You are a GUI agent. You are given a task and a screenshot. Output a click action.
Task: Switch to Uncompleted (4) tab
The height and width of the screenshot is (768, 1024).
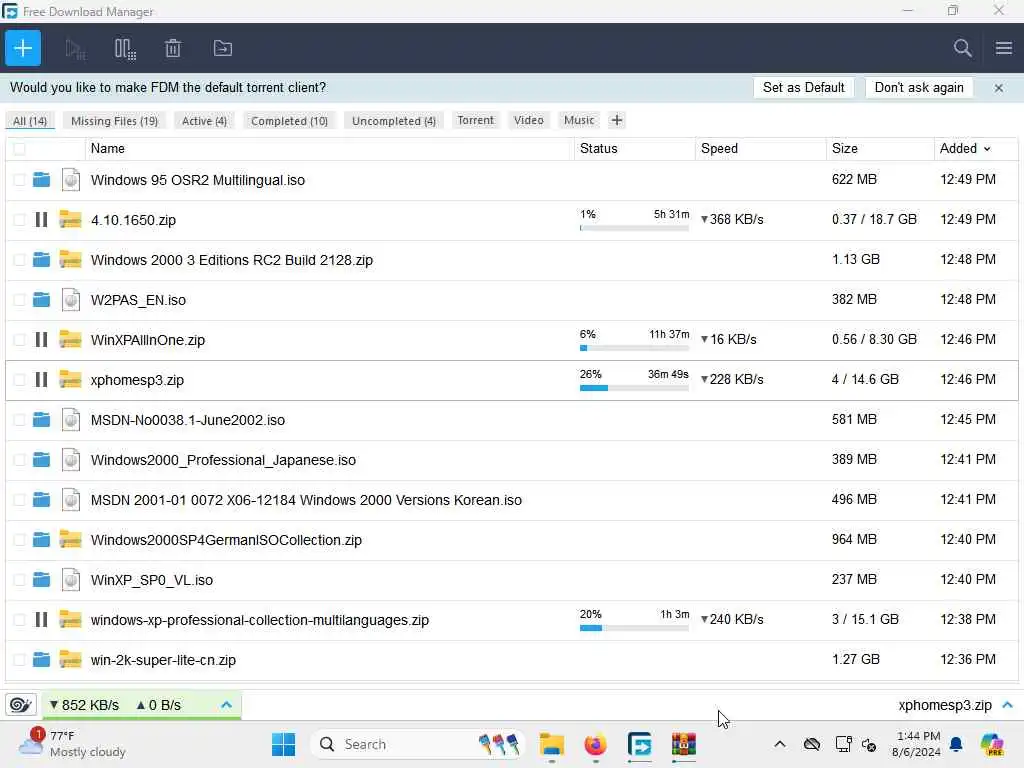pos(394,121)
